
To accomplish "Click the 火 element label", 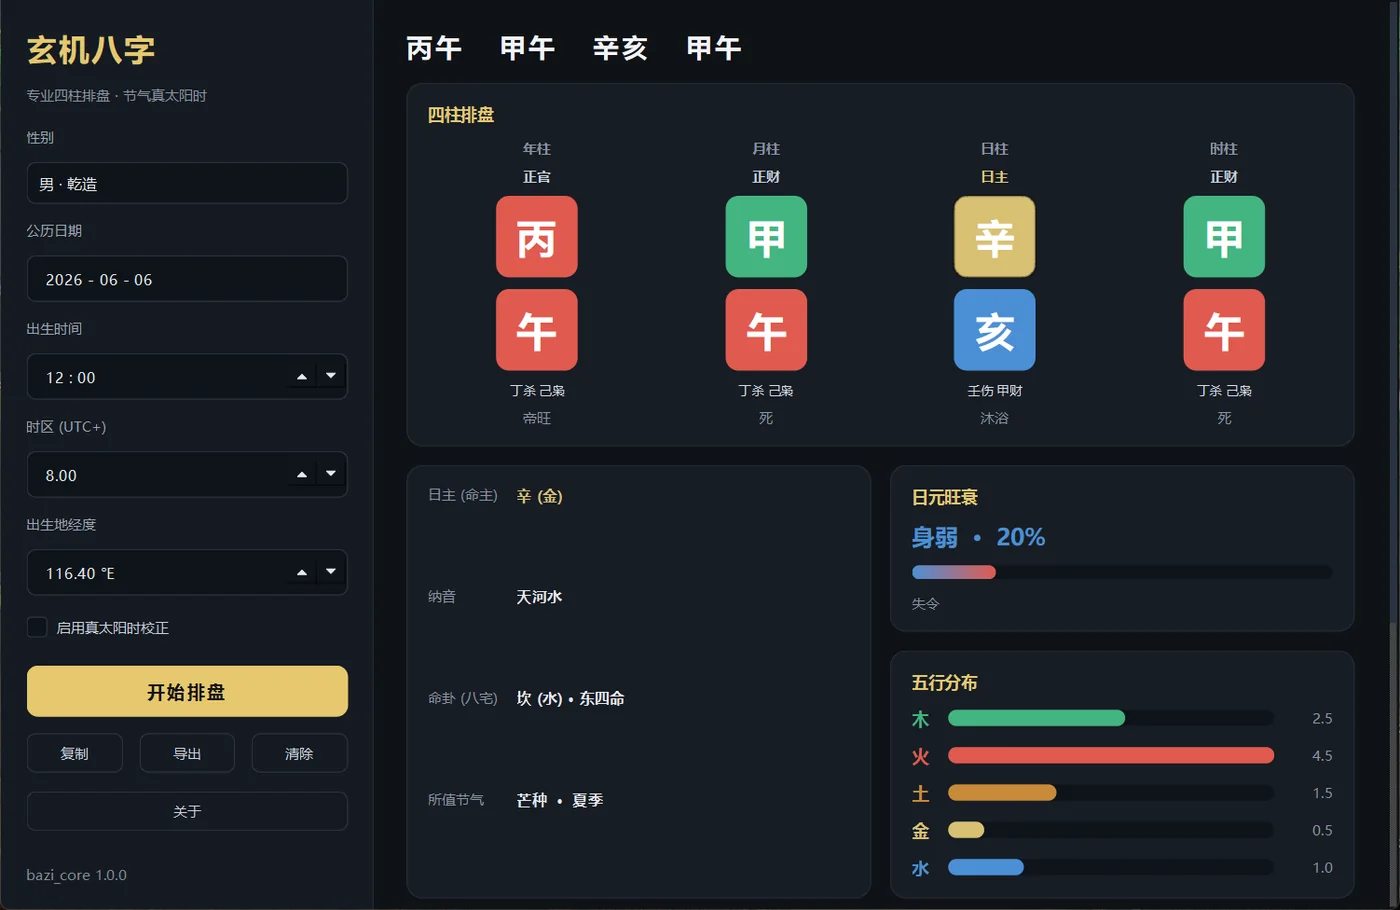I will click(x=921, y=756).
